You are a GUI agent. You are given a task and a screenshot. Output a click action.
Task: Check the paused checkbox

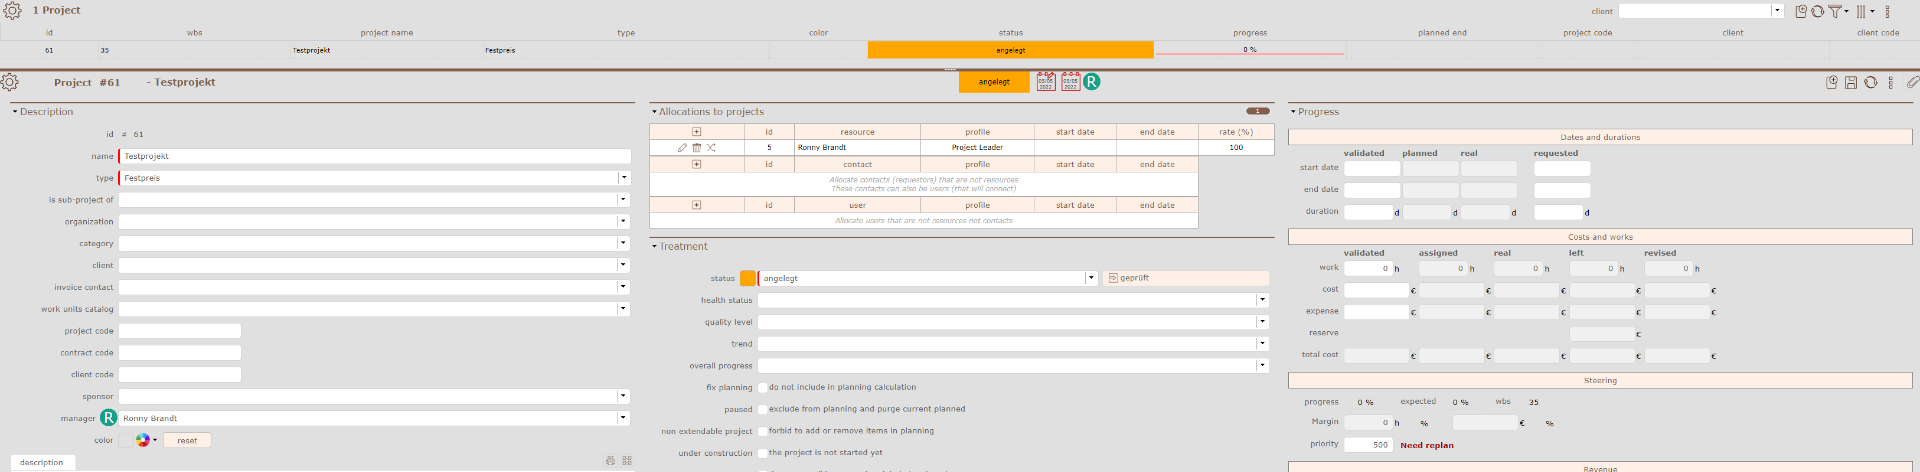tap(763, 410)
